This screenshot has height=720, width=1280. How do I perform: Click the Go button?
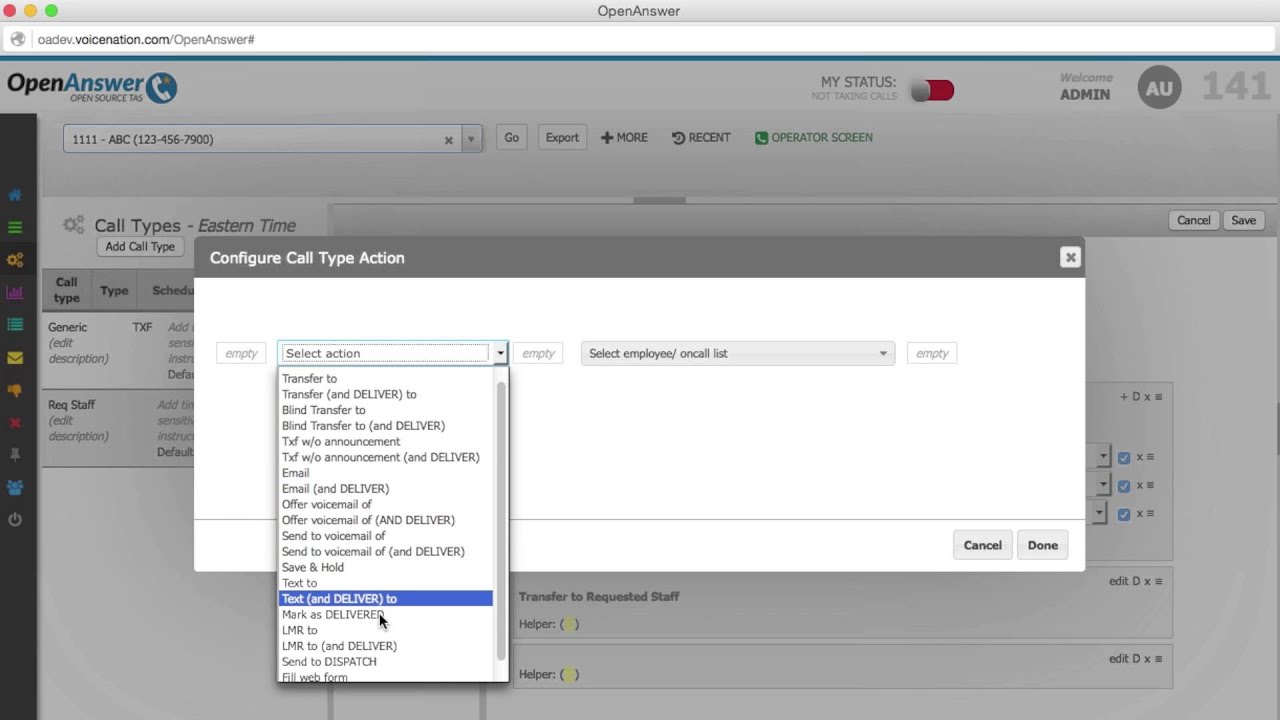click(x=511, y=138)
